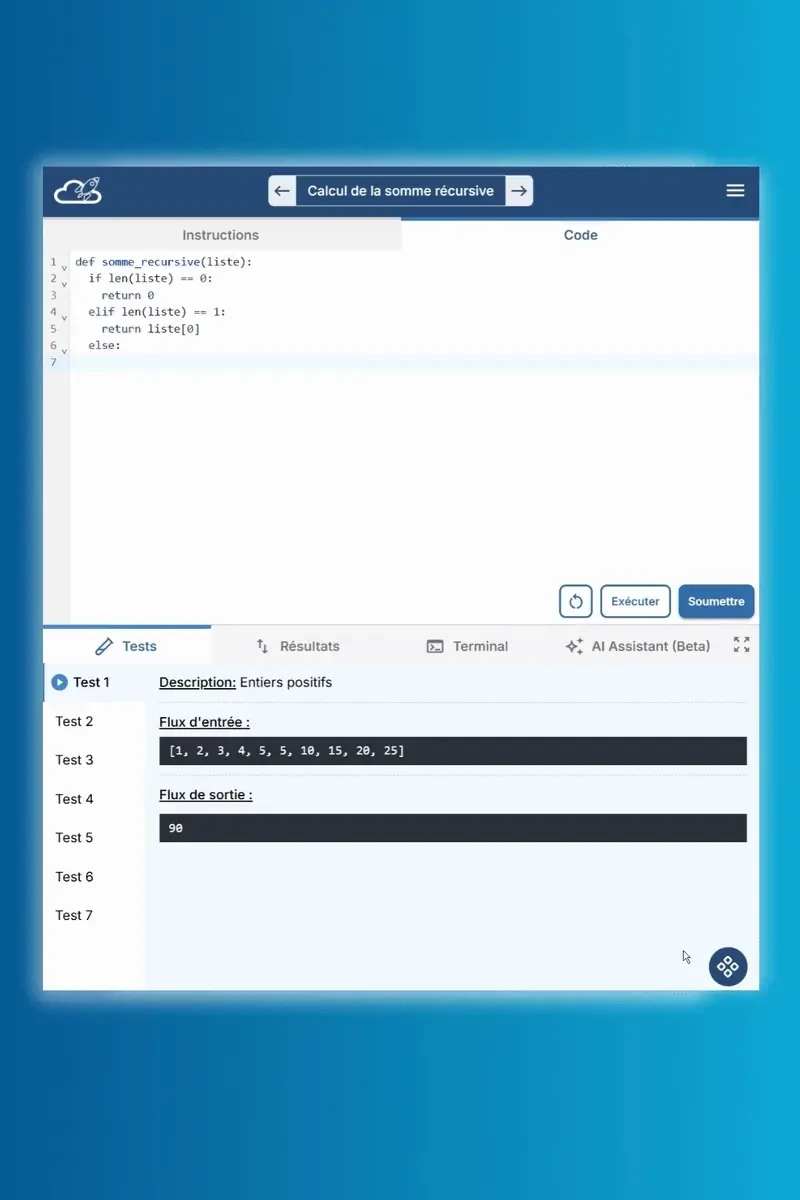Click the cloud rocket logo icon
Image resolution: width=800 pixels, height=1200 pixels.
coord(78,190)
